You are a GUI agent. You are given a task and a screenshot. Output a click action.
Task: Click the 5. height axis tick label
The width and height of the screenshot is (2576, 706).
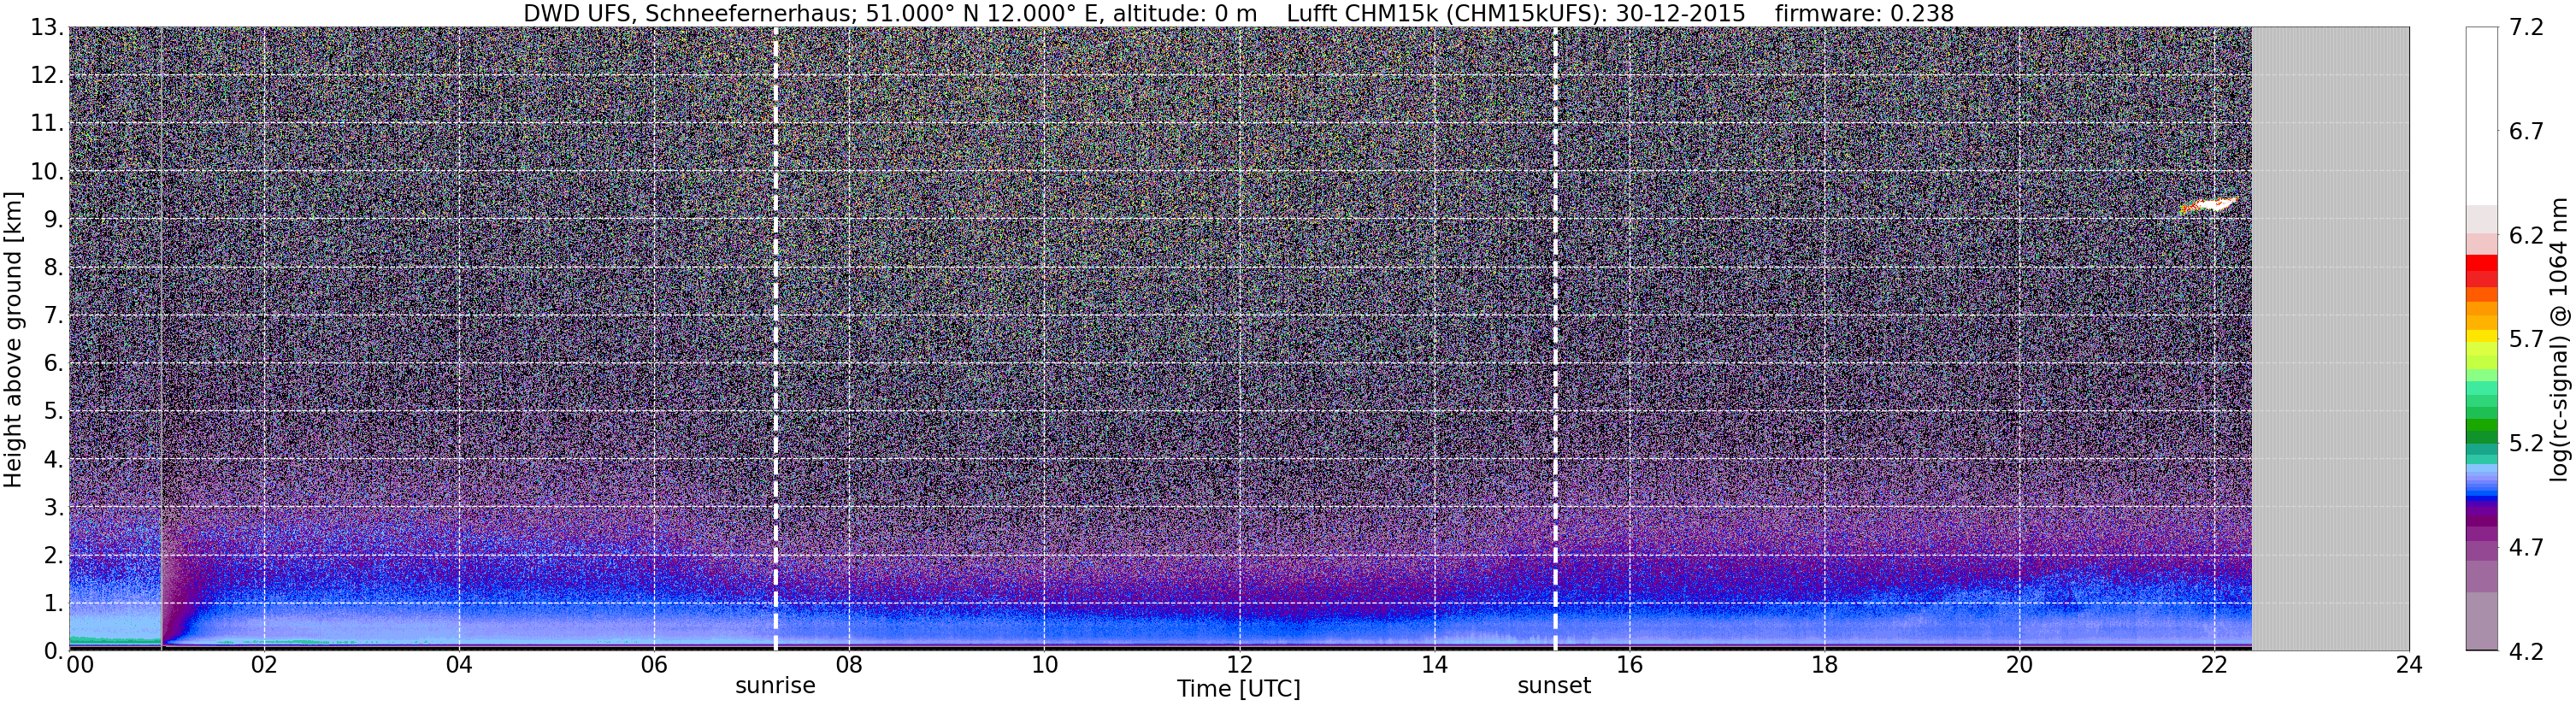click(x=54, y=412)
